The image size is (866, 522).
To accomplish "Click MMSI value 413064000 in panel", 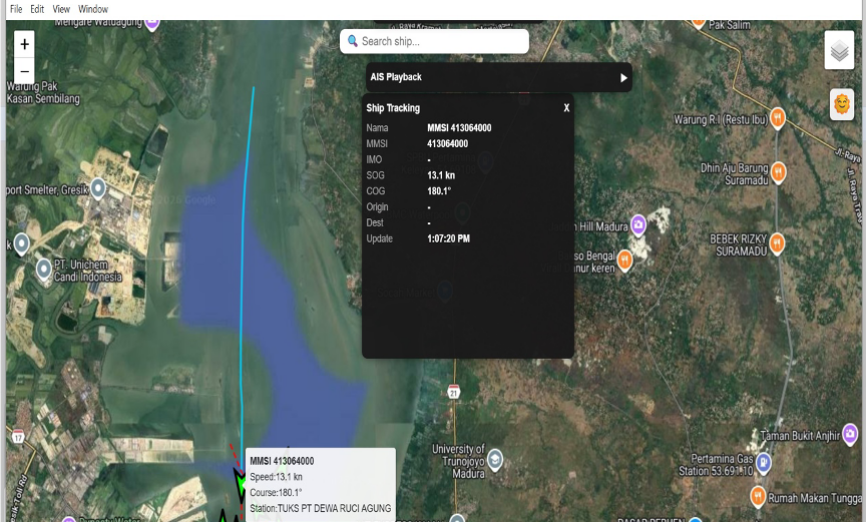I will coord(447,144).
